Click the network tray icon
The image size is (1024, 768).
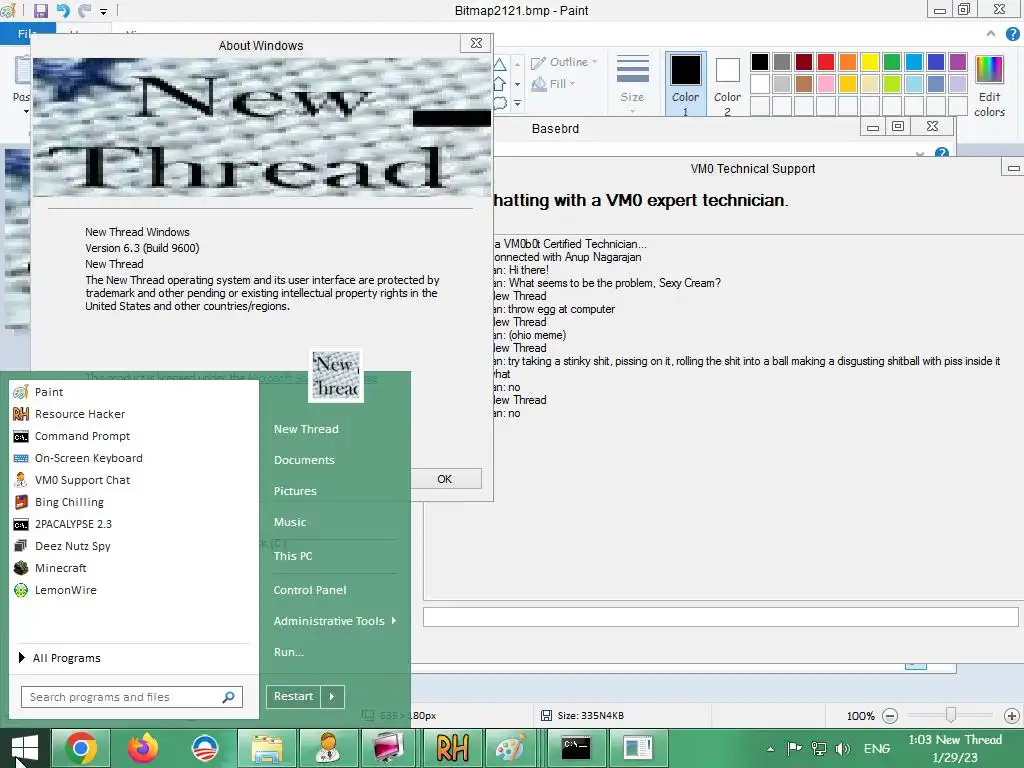(x=818, y=748)
